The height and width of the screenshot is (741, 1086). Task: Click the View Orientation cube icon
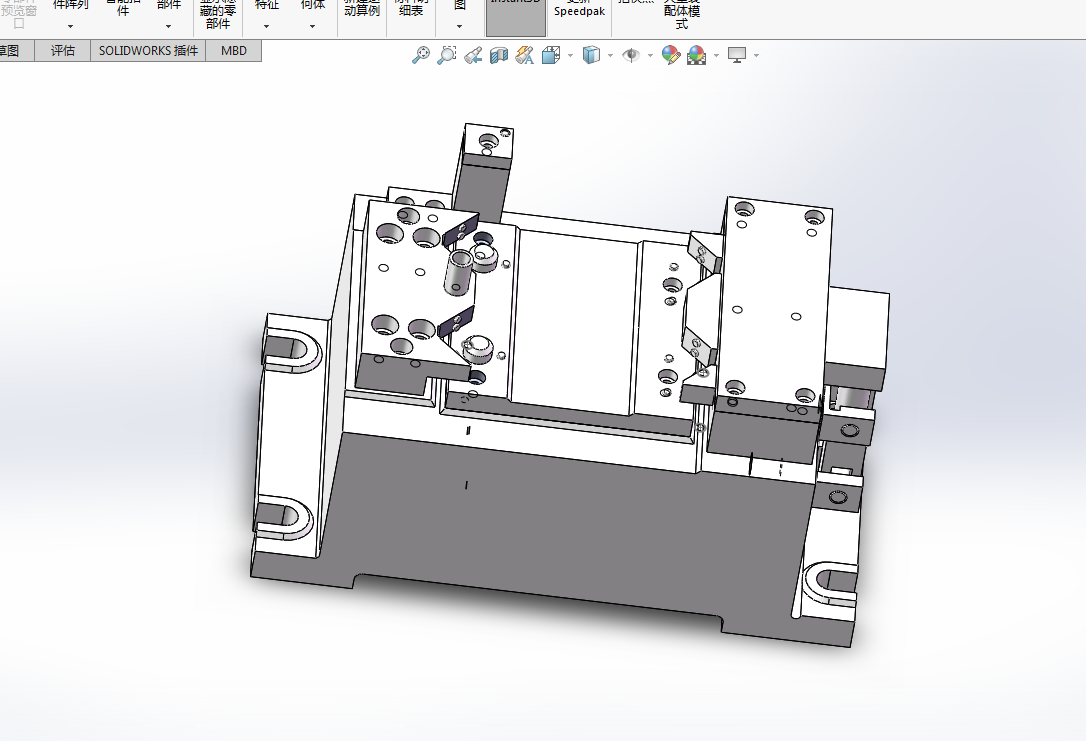coord(551,55)
